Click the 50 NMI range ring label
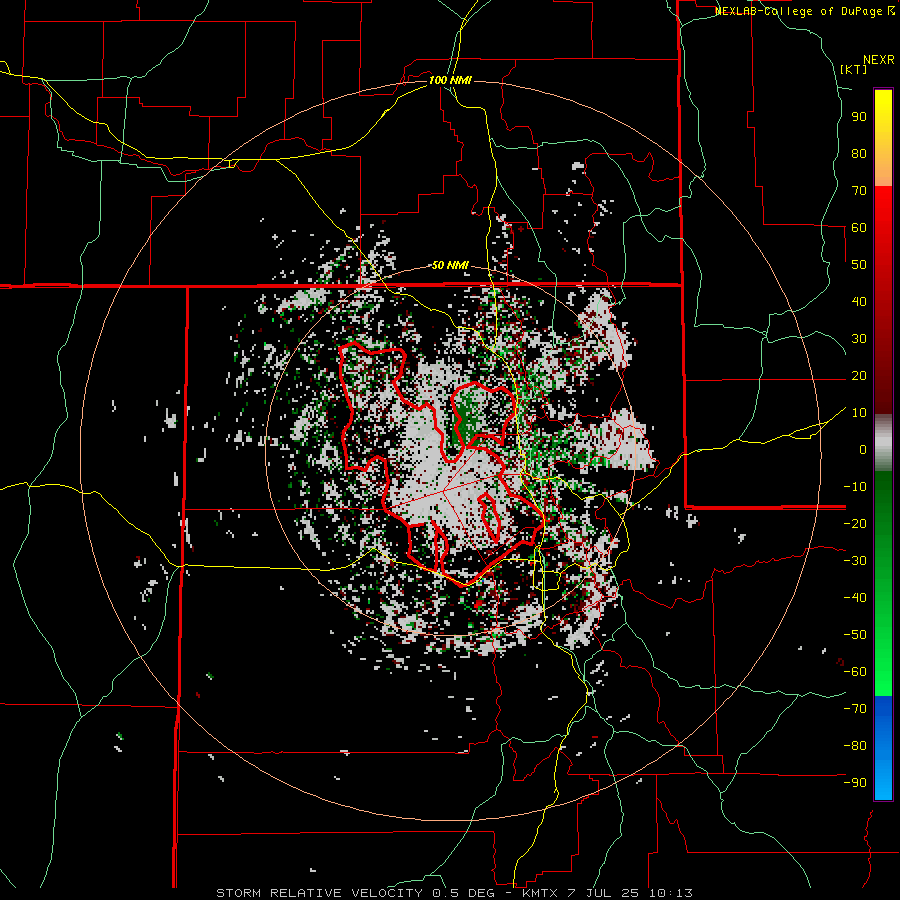Viewport: 900px width, 900px height. click(x=450, y=265)
